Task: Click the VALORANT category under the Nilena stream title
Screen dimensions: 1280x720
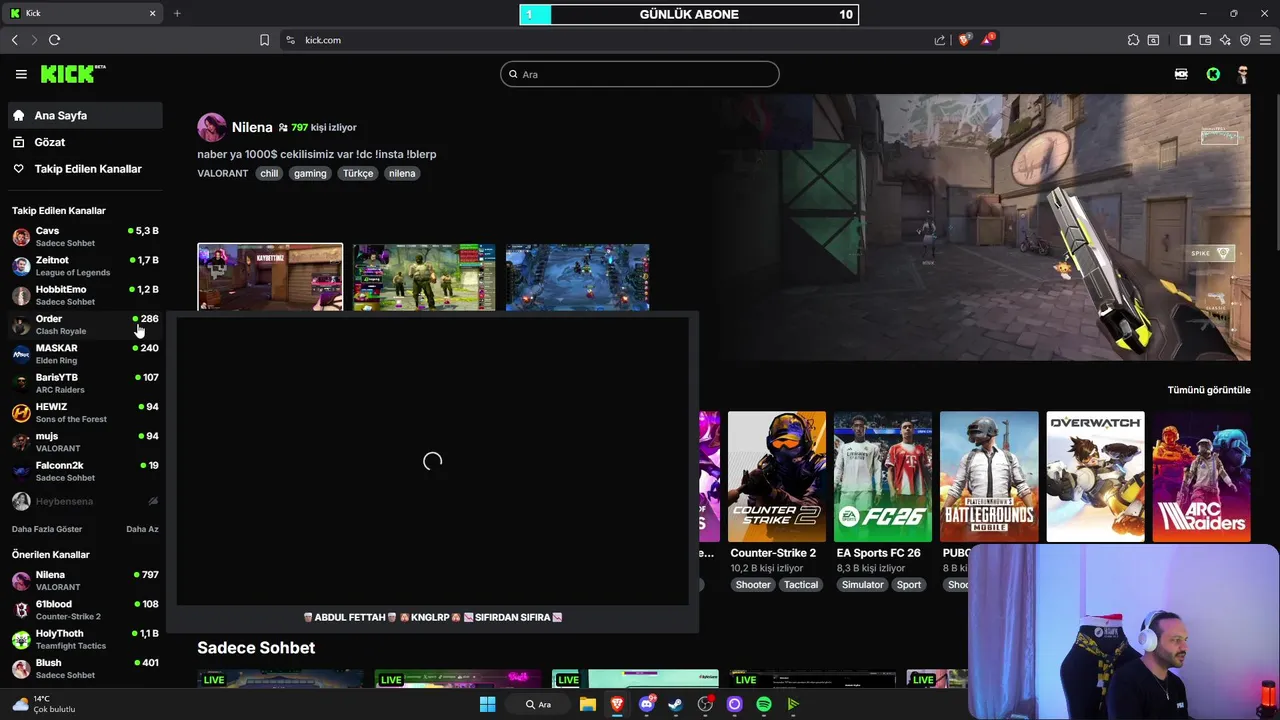Action: click(x=222, y=173)
